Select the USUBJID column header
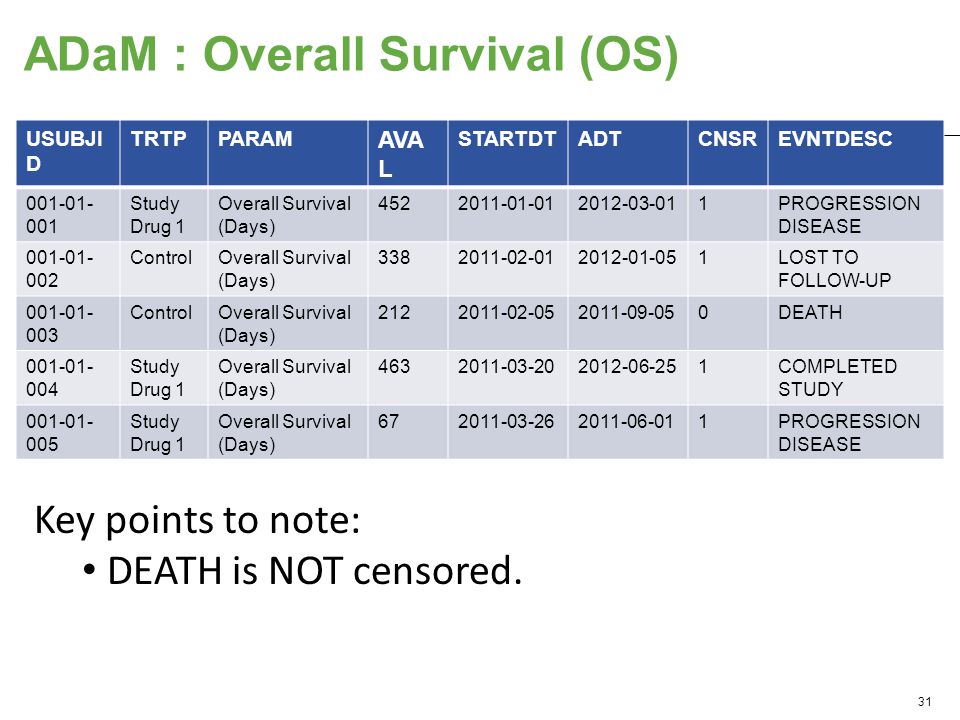960x720 pixels. [x=68, y=153]
